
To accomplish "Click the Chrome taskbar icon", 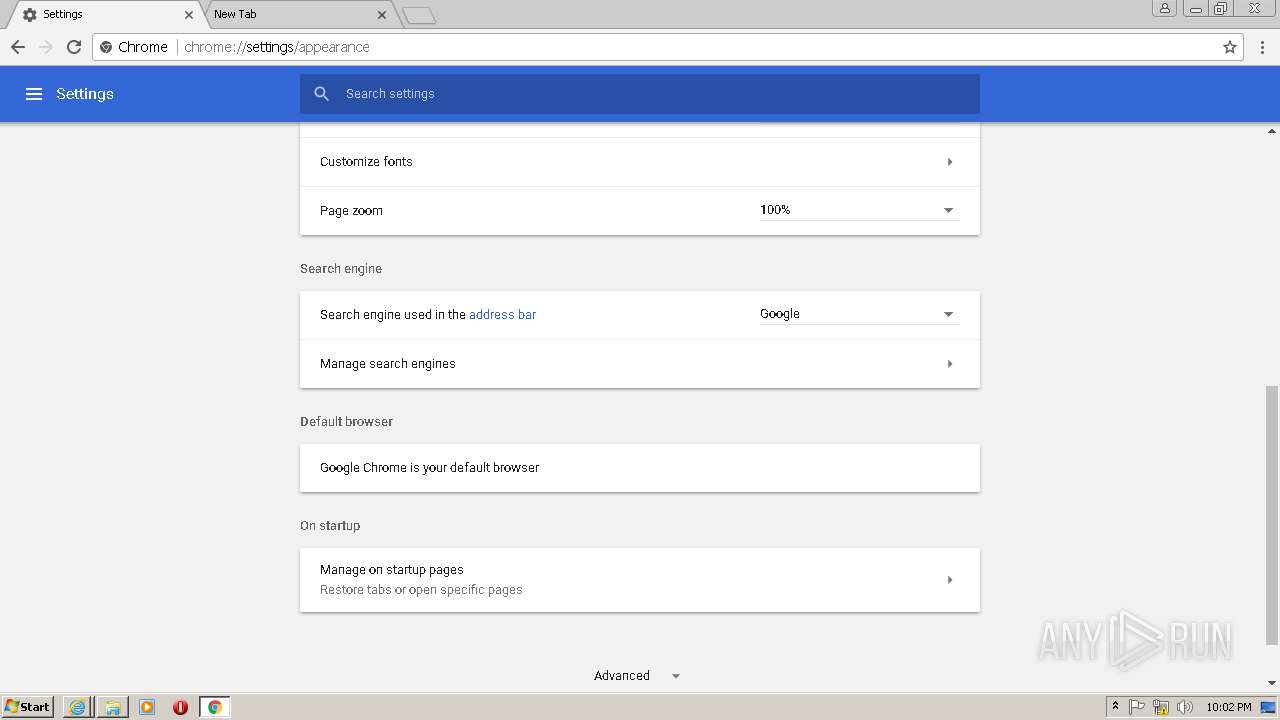I will tap(214, 707).
